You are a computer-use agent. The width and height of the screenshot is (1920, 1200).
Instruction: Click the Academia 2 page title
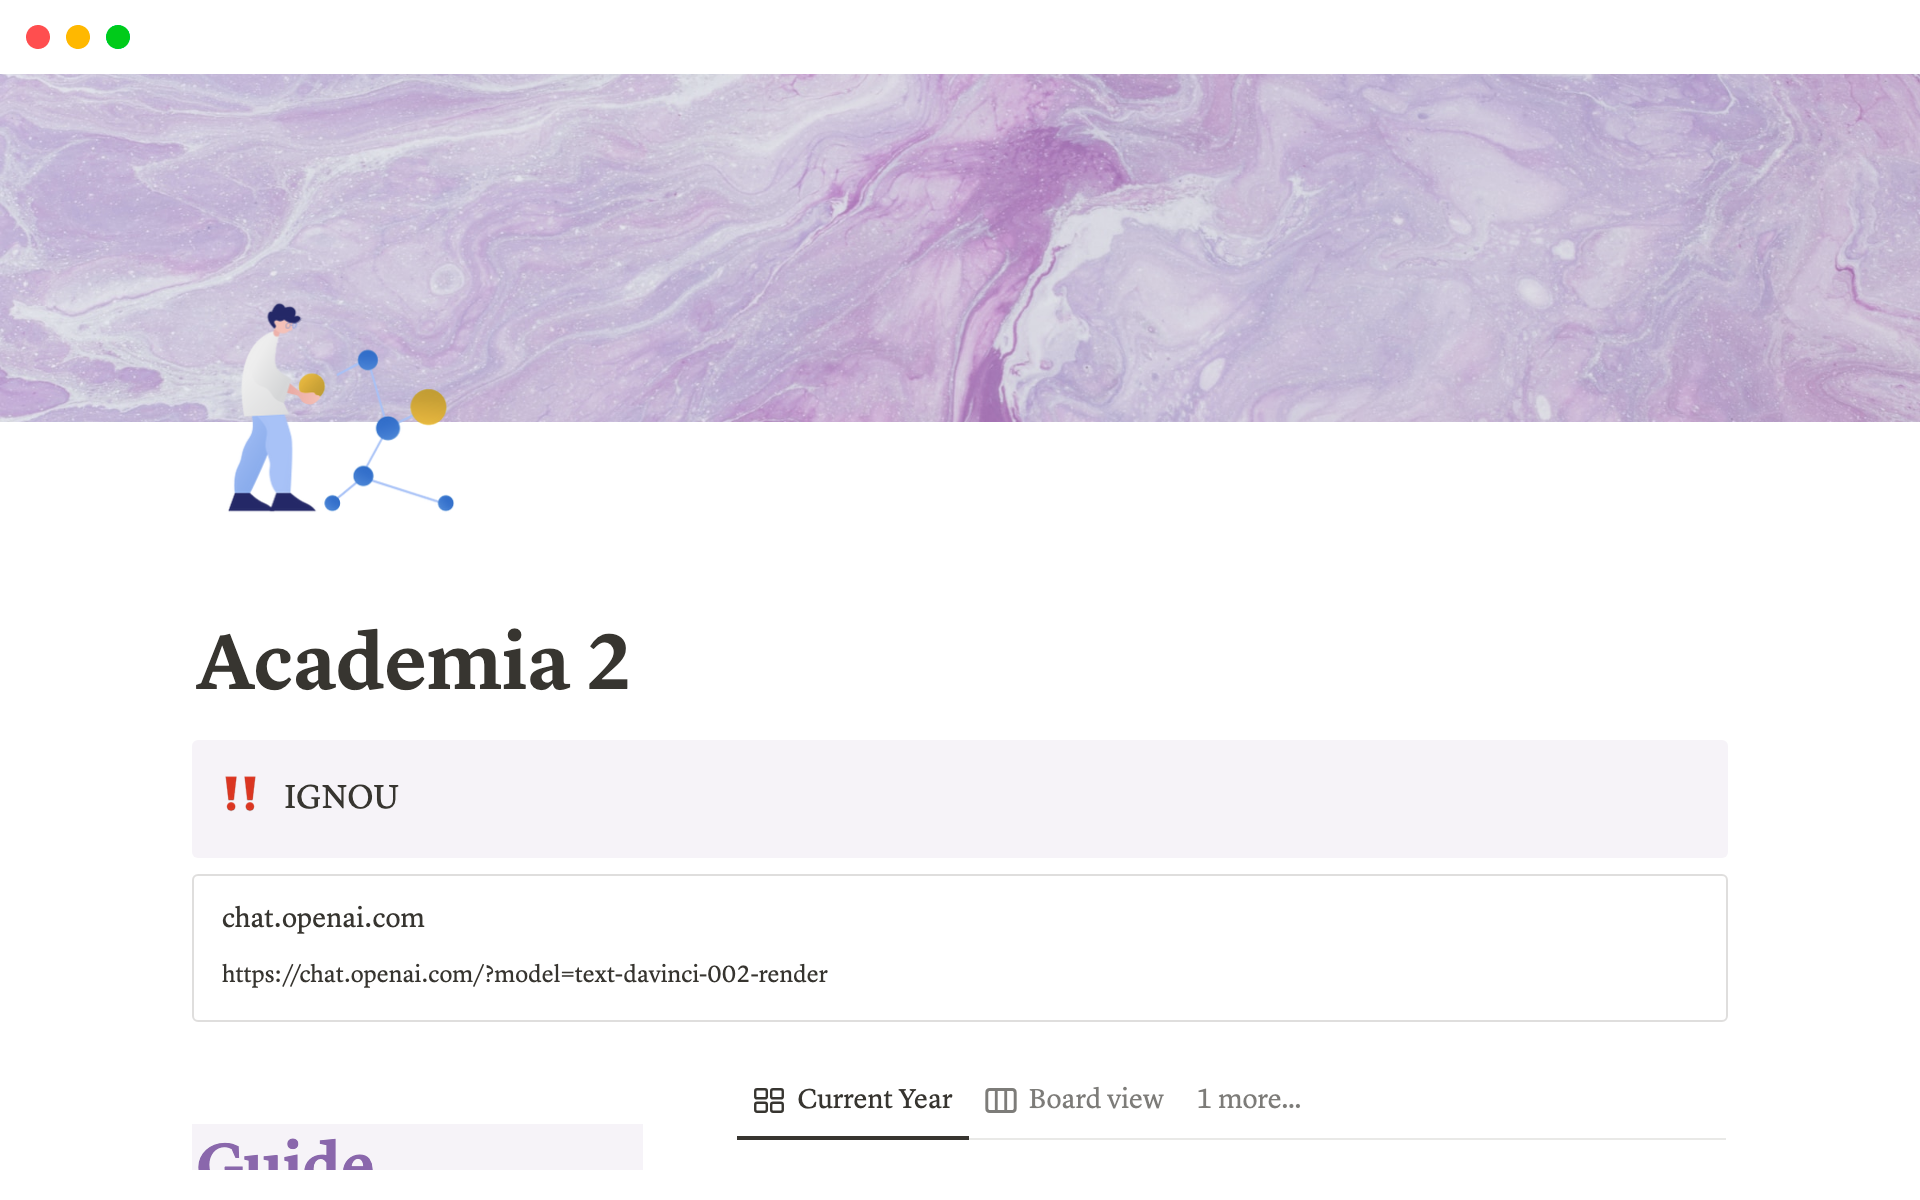tap(413, 662)
